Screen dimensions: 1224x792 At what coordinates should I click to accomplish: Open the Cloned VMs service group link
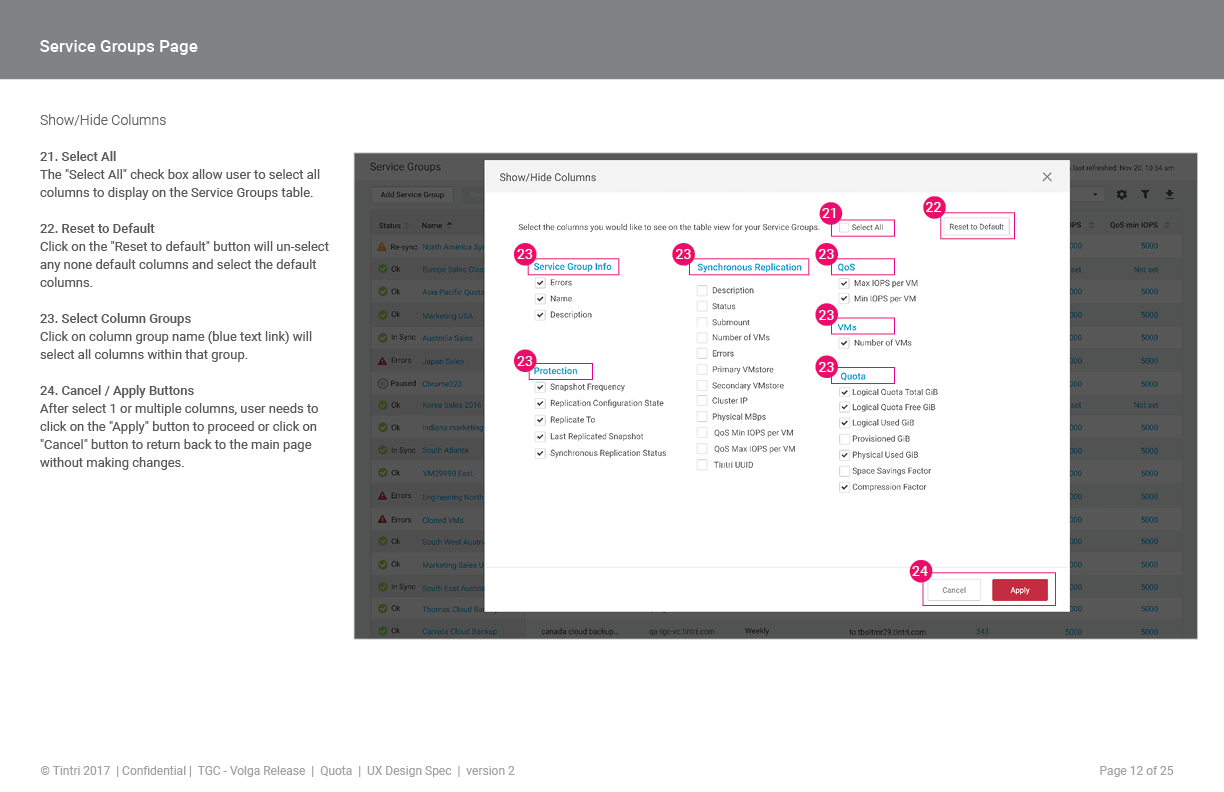point(443,520)
